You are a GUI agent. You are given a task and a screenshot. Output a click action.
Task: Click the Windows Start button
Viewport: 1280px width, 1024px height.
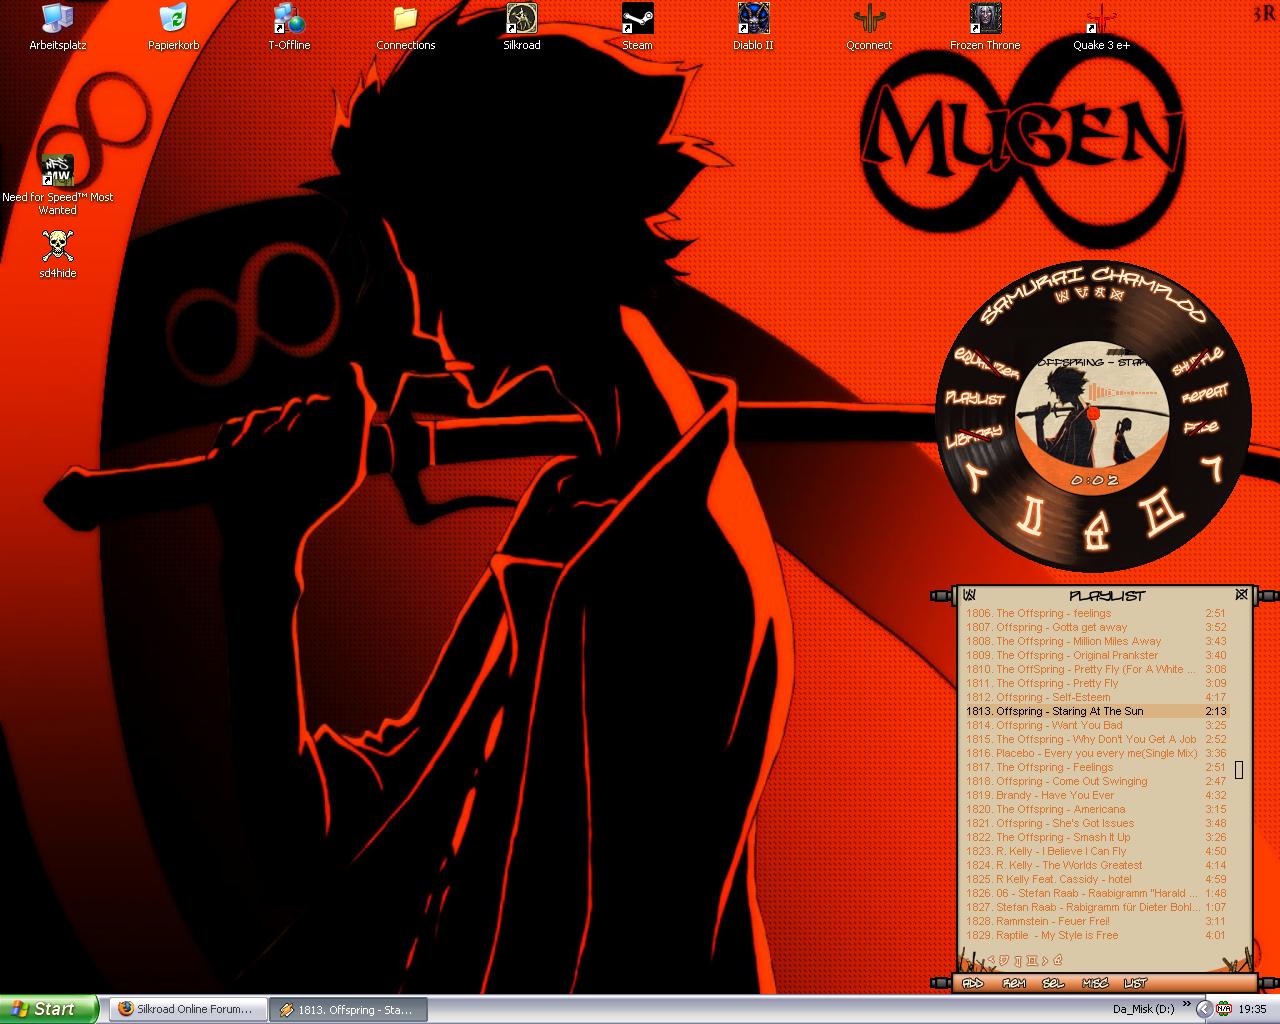[48, 1009]
